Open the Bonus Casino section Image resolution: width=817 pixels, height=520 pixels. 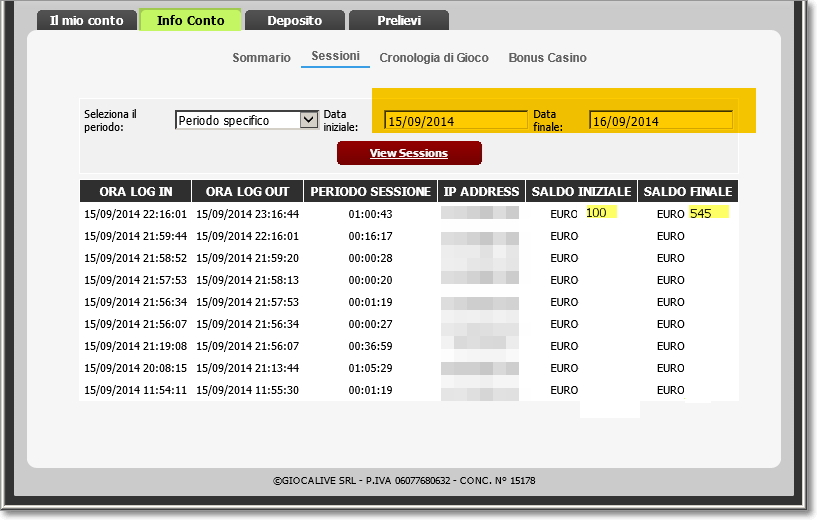click(x=548, y=57)
